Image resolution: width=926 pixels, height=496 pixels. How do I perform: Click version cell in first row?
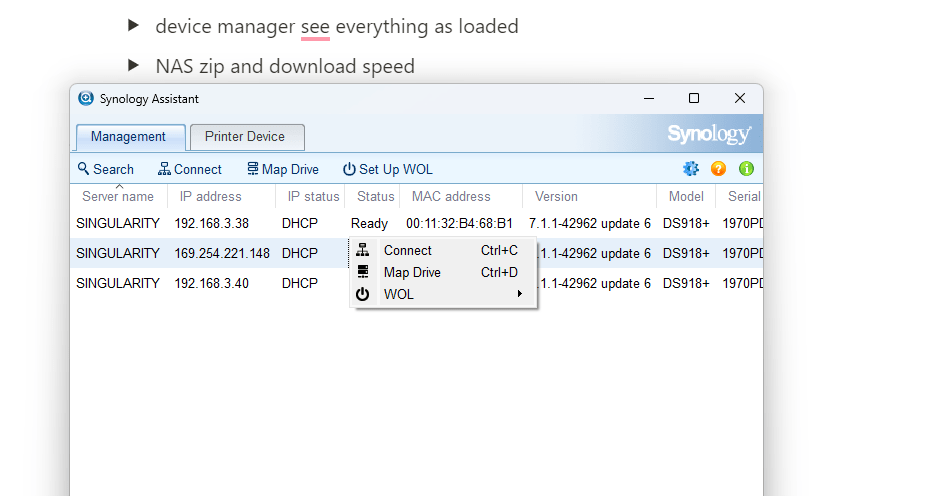(589, 223)
